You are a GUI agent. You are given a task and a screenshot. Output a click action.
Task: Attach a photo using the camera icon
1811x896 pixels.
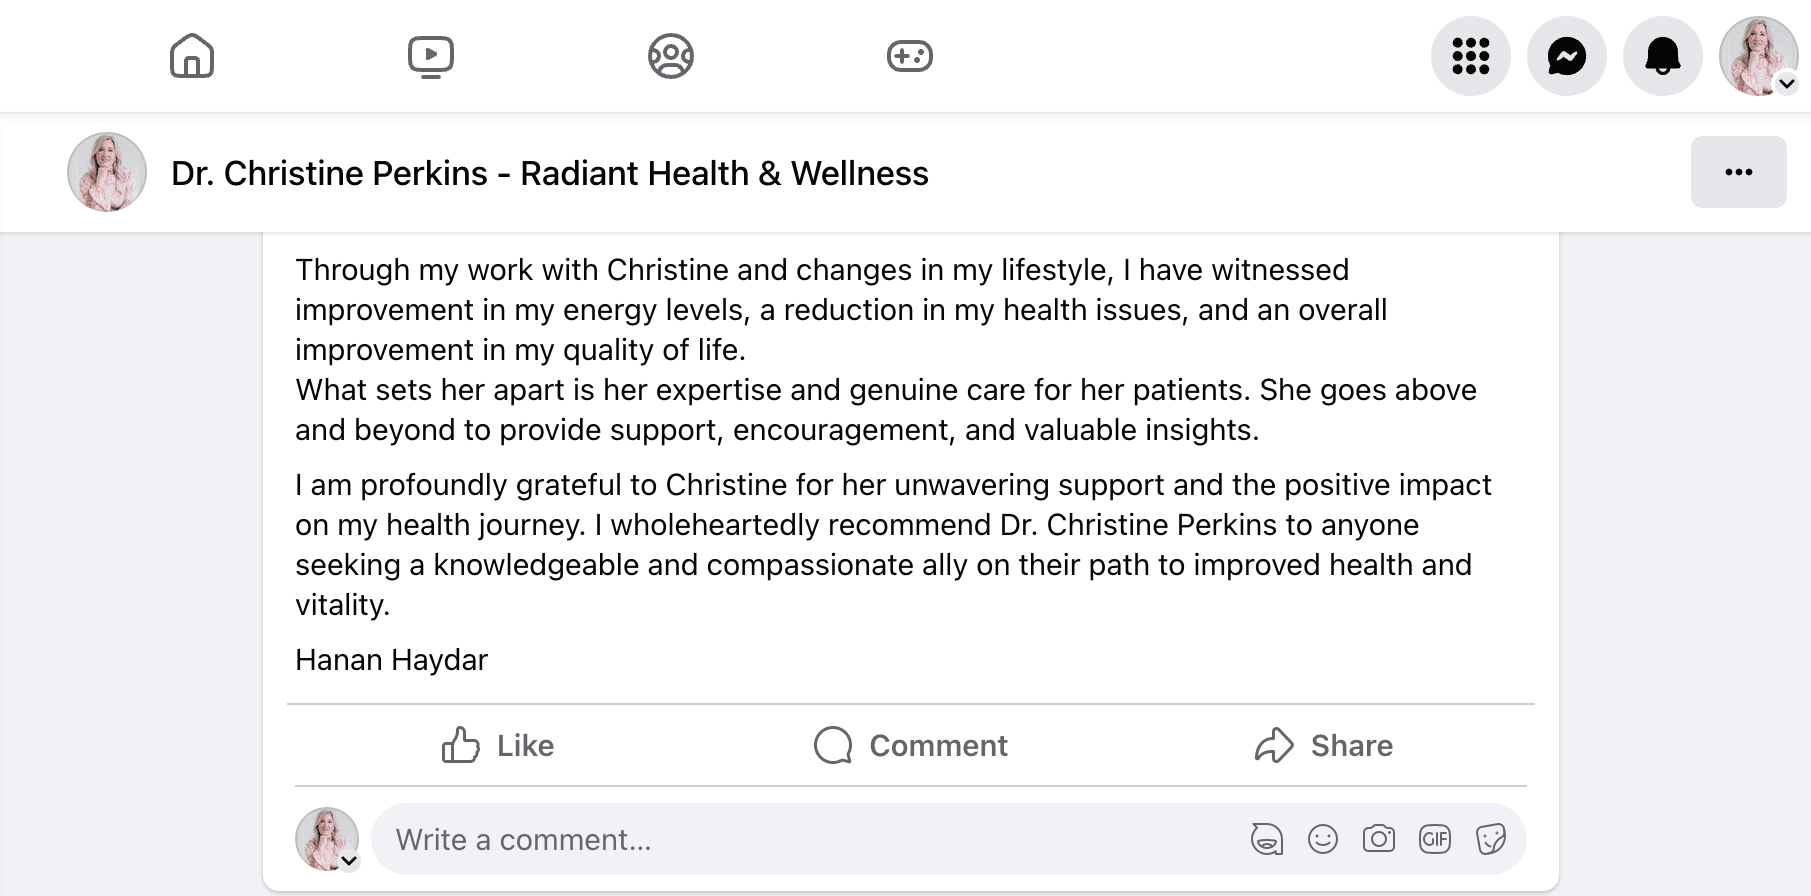point(1379,839)
